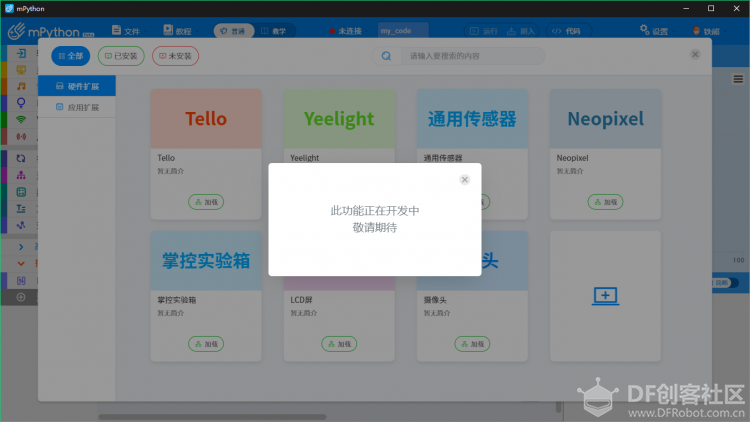
Task: Open the hamburger menu on the right panel
Action: point(738,79)
